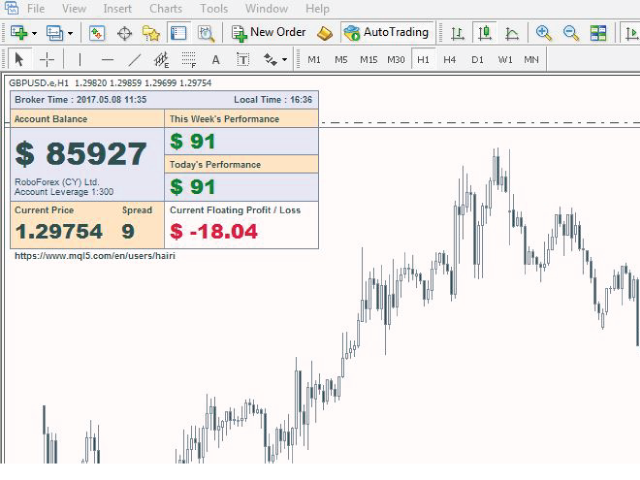Image resolution: width=640 pixels, height=480 pixels.
Task: Select the horizontal line drawing tool
Action: point(107,60)
